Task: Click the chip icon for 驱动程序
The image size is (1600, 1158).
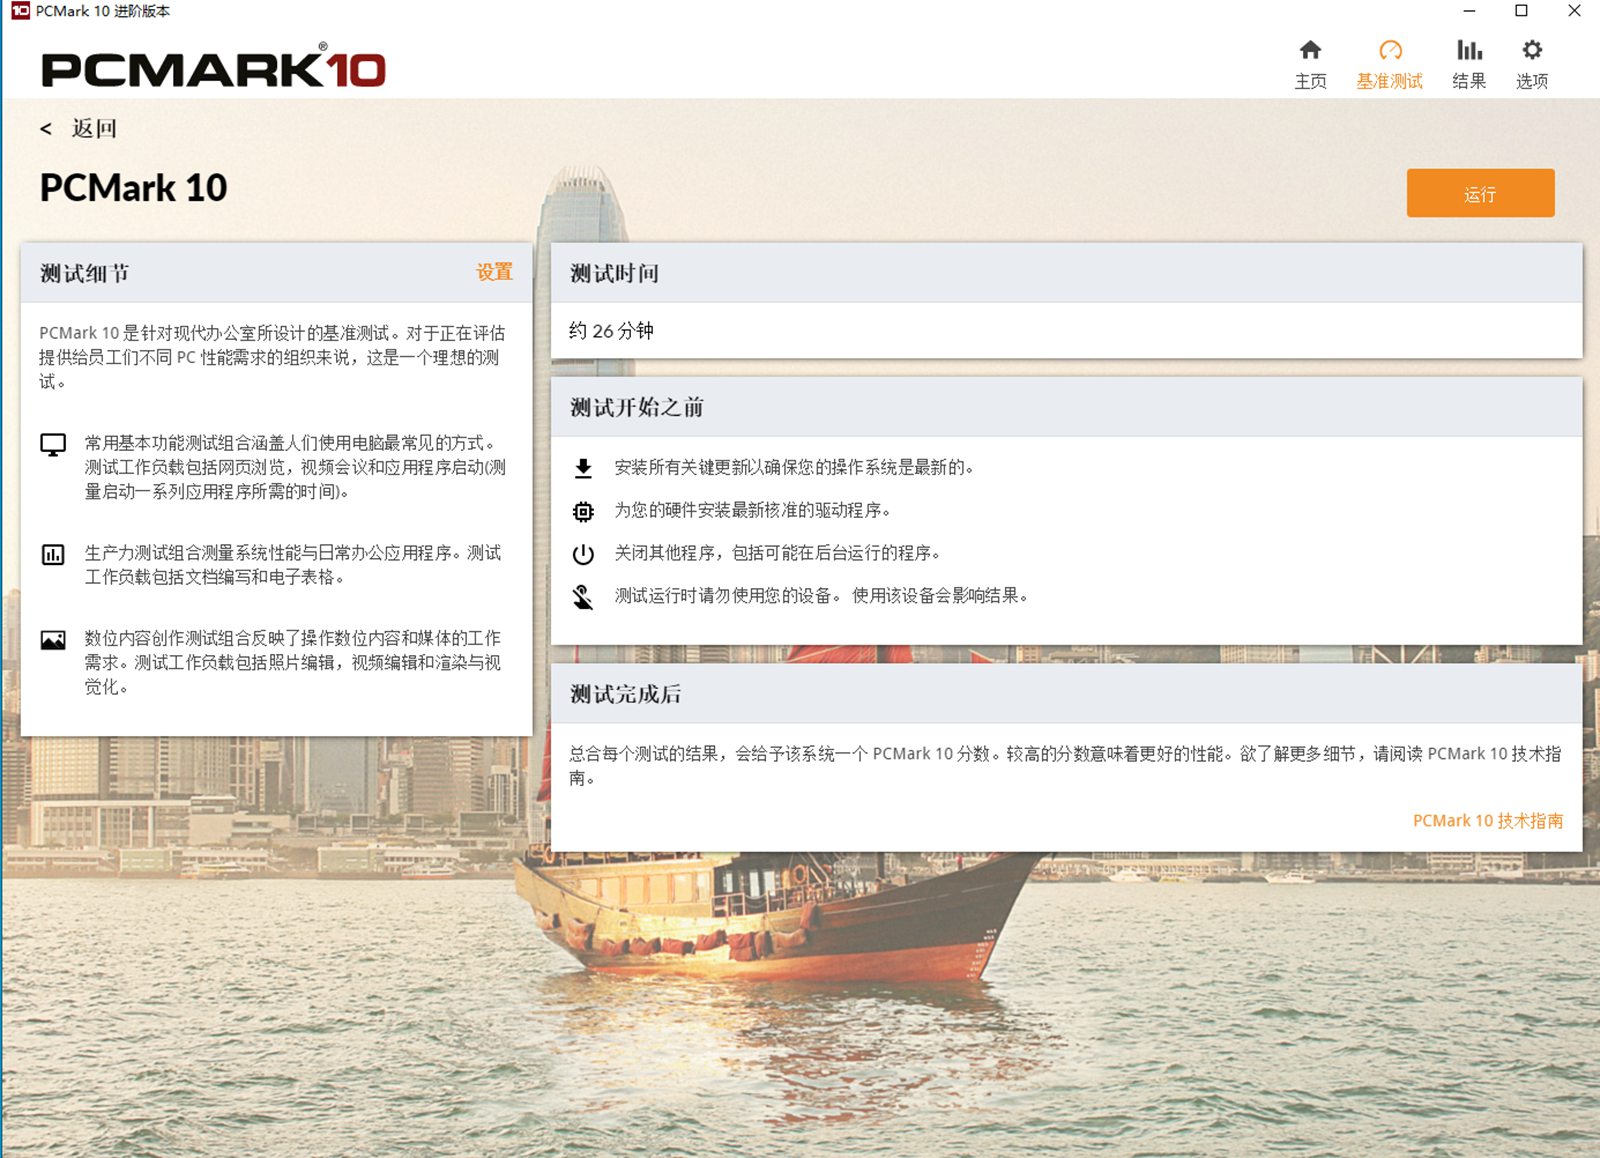Action: click(583, 512)
